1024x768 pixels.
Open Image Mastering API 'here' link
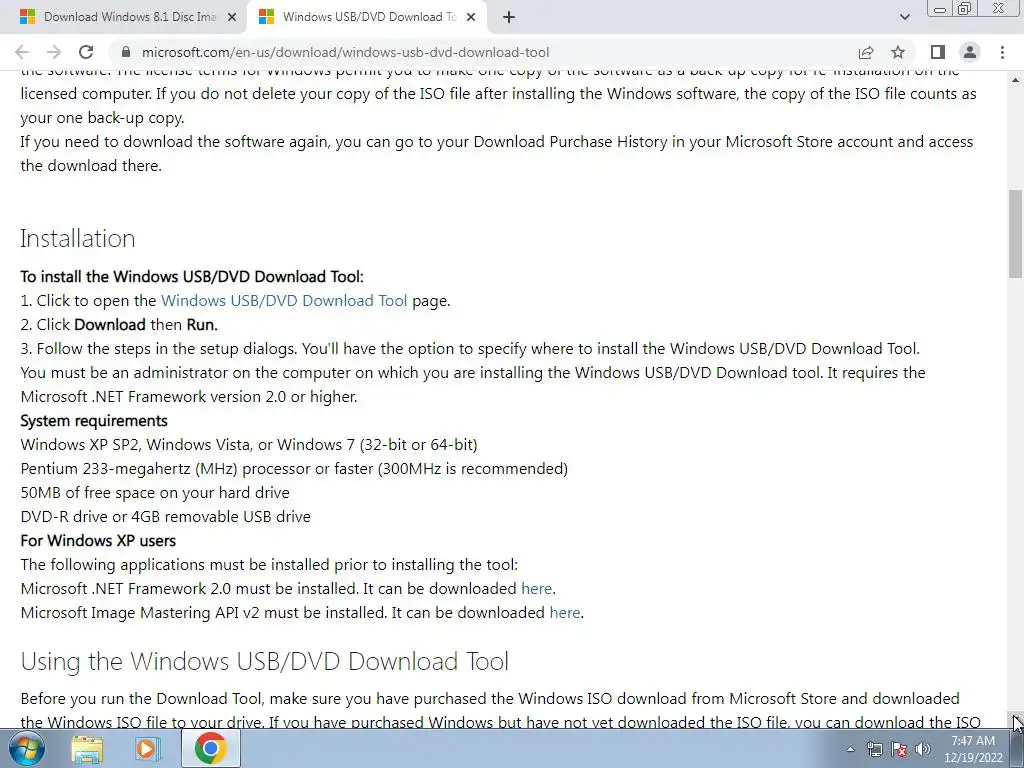565,613
